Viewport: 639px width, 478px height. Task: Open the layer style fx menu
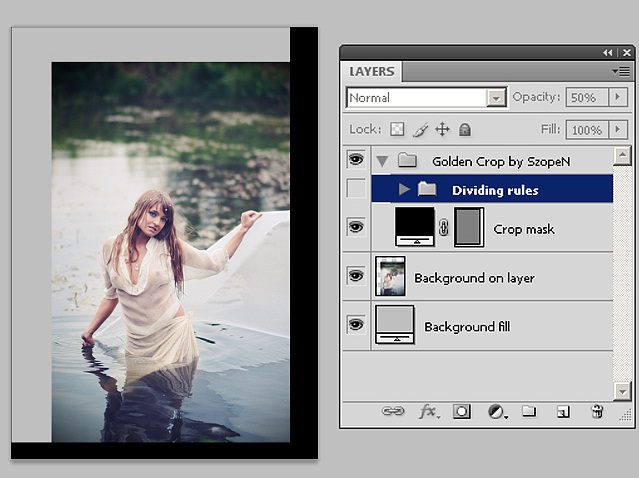(429, 412)
